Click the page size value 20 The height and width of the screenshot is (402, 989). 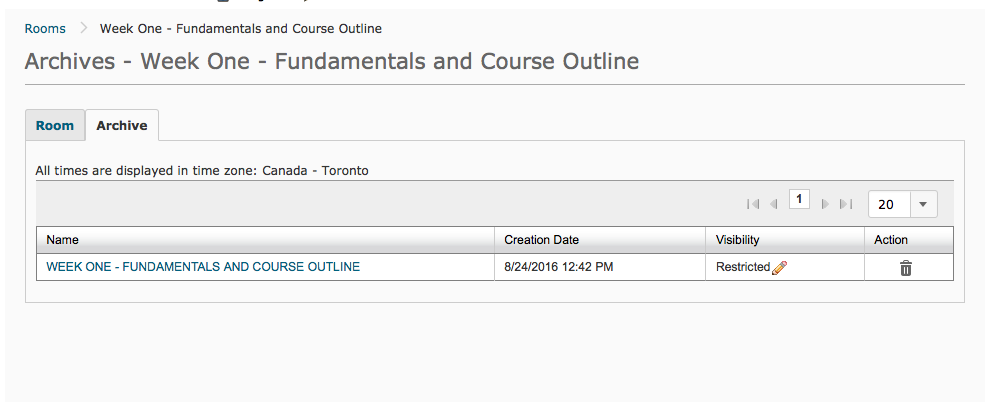887,204
